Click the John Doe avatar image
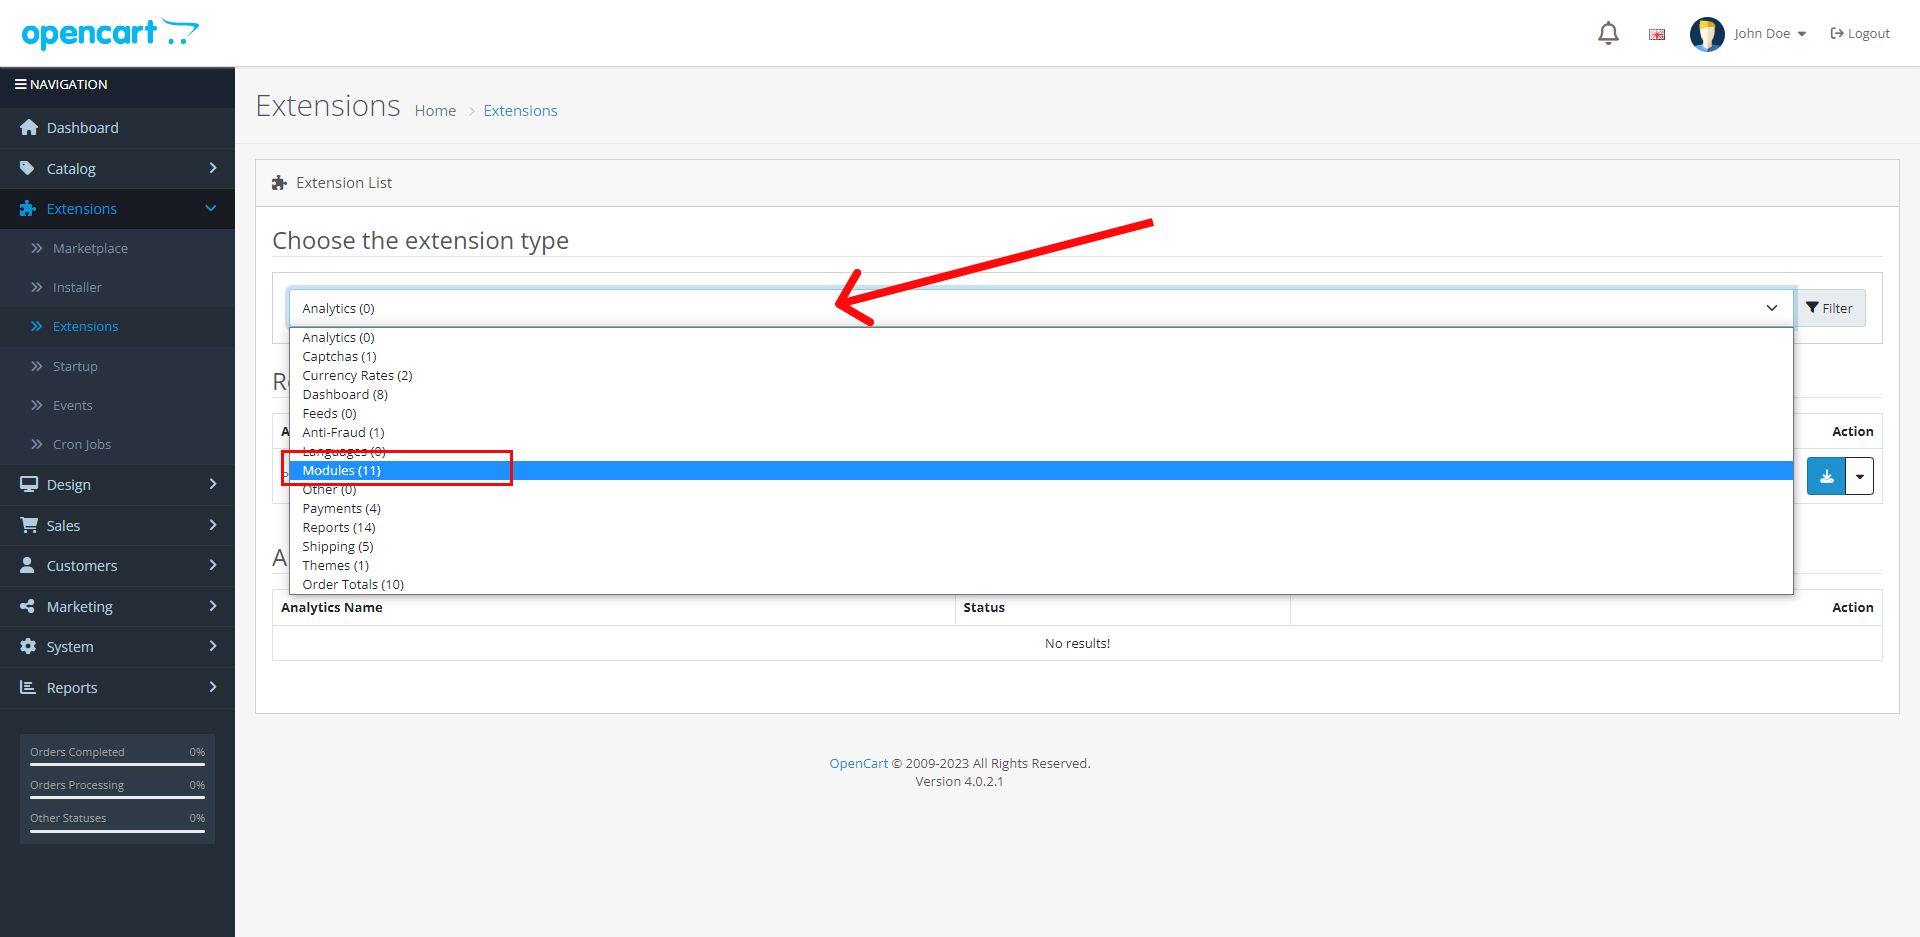The height and width of the screenshot is (937, 1920). [1707, 34]
